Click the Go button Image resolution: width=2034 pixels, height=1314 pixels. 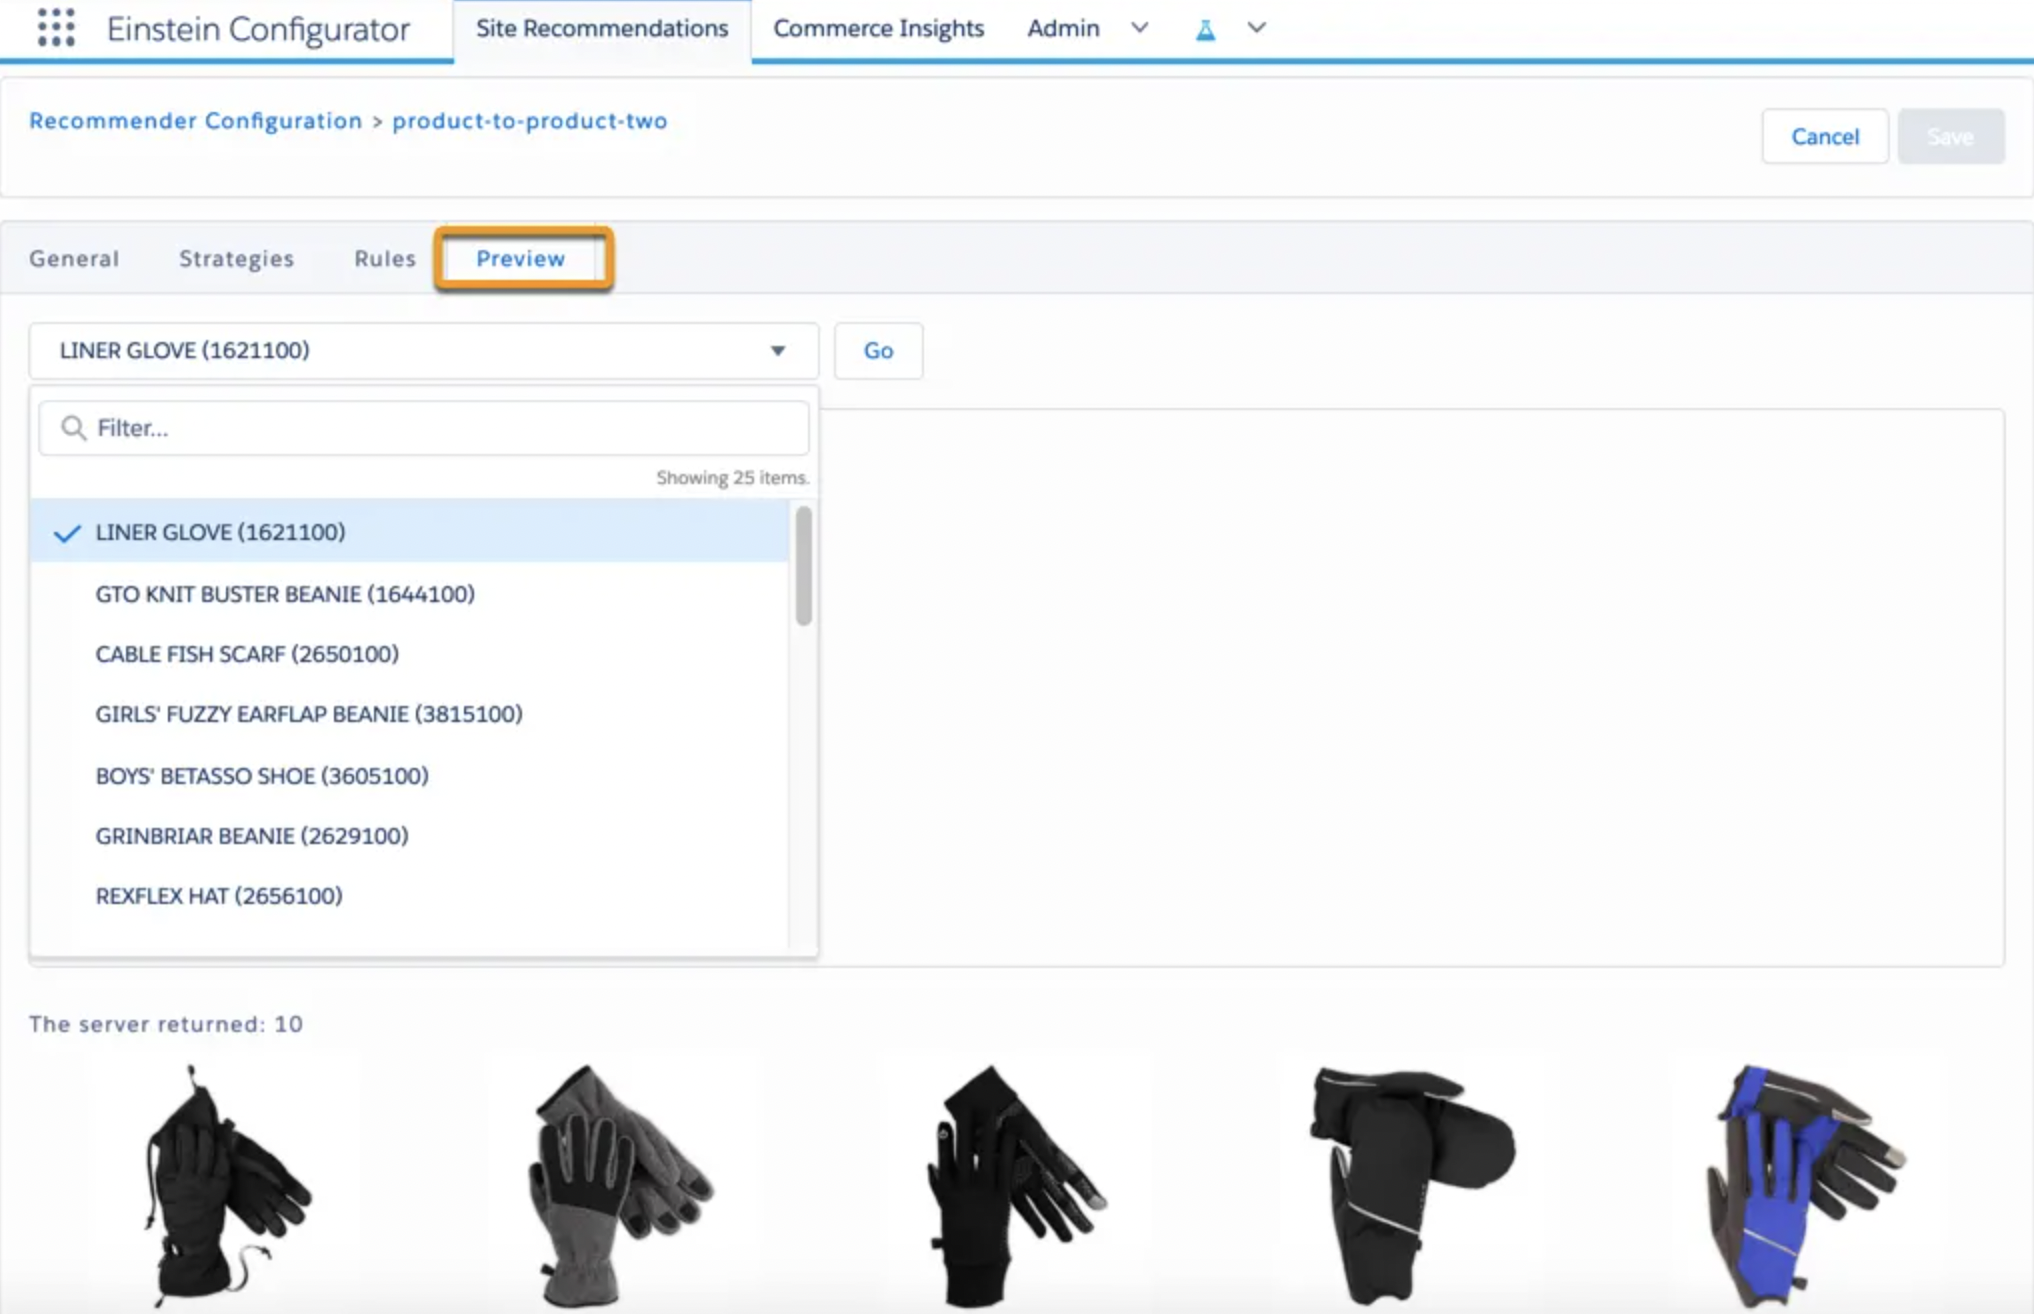(878, 351)
